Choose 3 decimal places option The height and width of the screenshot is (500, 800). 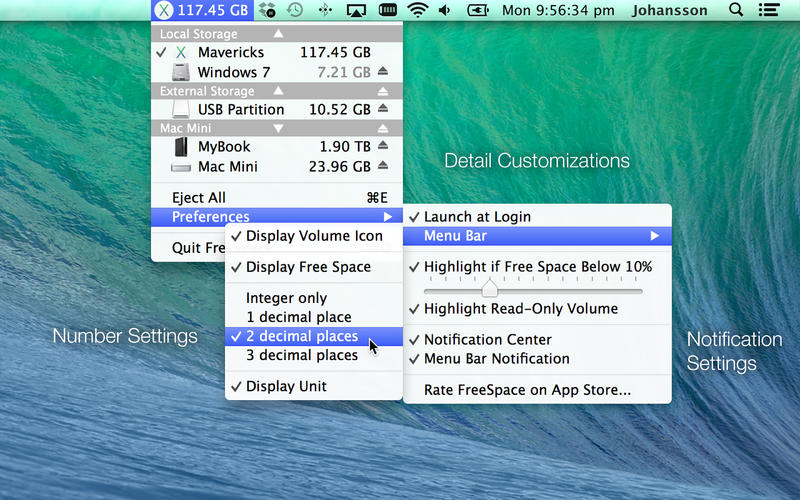coord(301,355)
